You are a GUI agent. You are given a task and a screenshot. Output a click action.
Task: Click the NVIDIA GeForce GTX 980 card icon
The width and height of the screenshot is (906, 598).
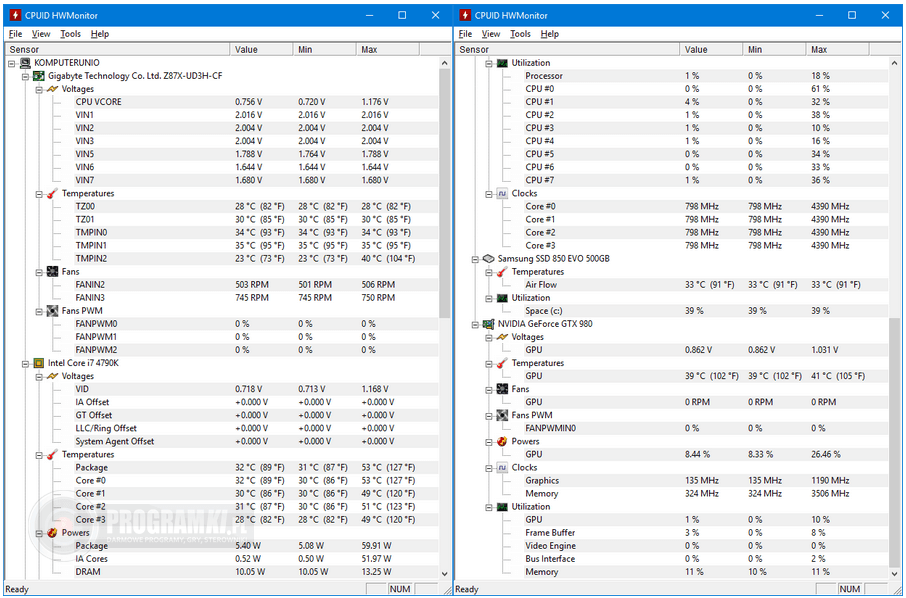pyautogui.click(x=489, y=324)
